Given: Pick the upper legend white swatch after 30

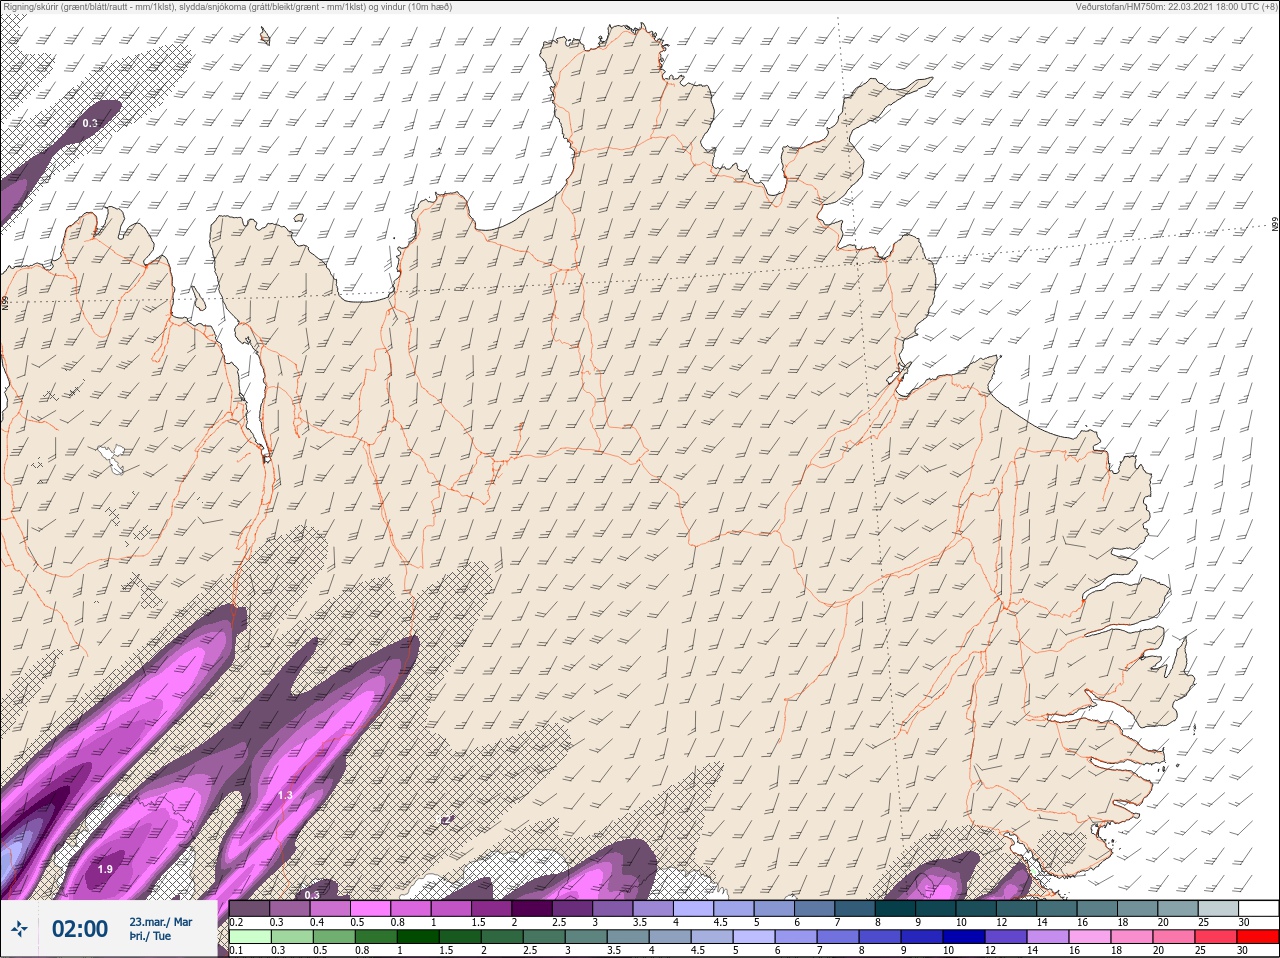Looking at the screenshot, I should point(1259,909).
